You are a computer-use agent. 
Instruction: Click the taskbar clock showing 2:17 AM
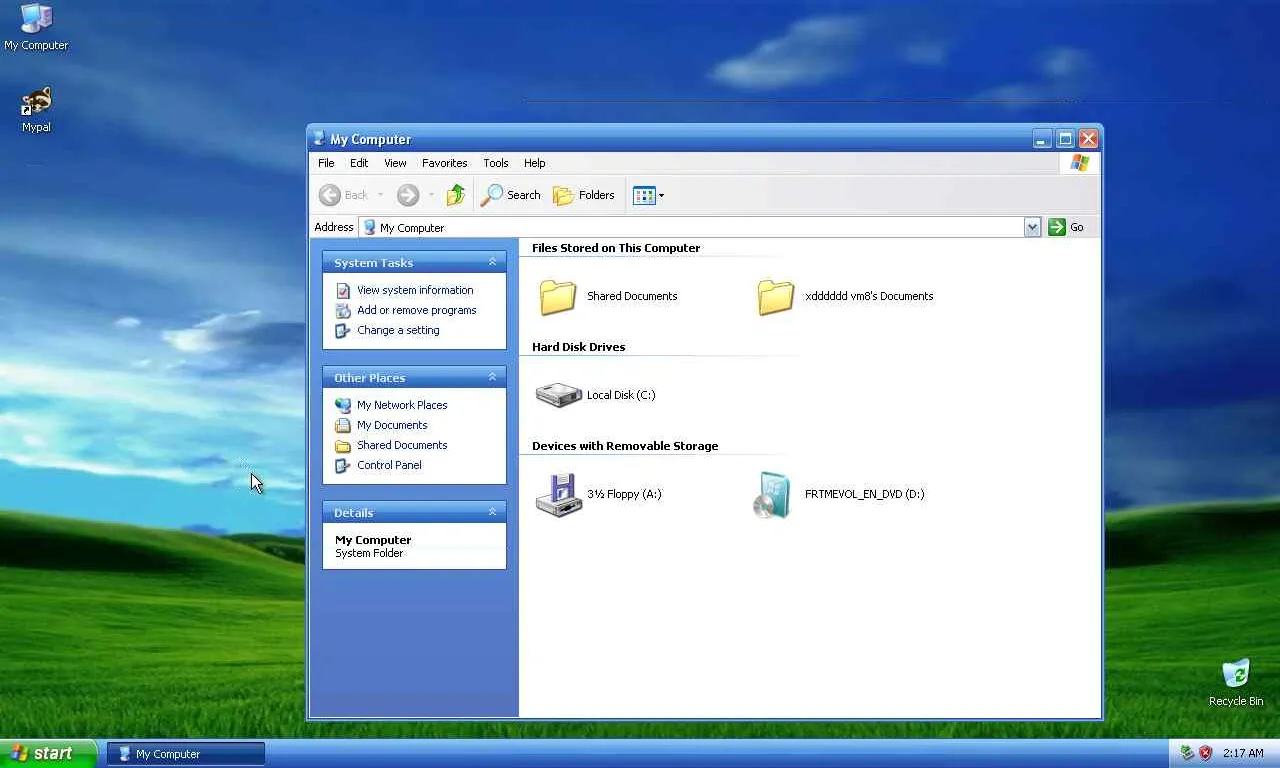(1243, 753)
